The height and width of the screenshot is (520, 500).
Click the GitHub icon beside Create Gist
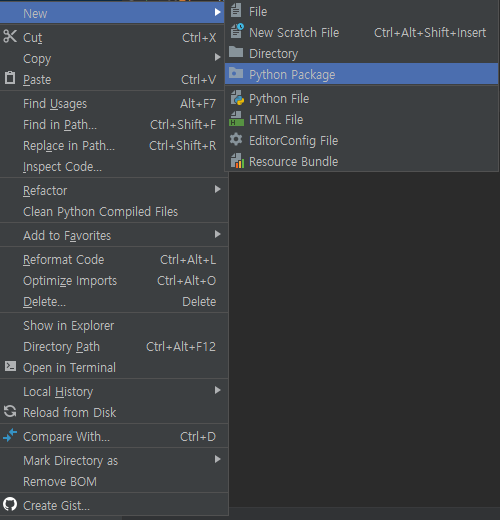pyautogui.click(x=10, y=504)
